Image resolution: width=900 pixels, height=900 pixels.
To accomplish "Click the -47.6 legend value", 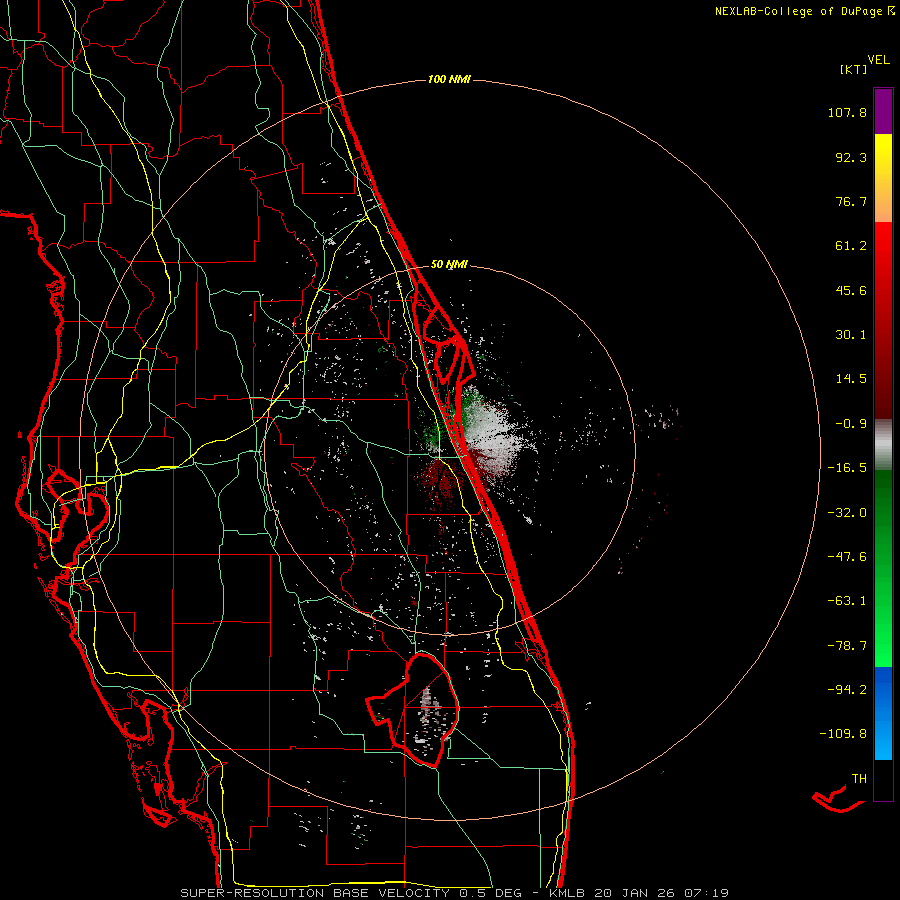I will pyautogui.click(x=847, y=557).
